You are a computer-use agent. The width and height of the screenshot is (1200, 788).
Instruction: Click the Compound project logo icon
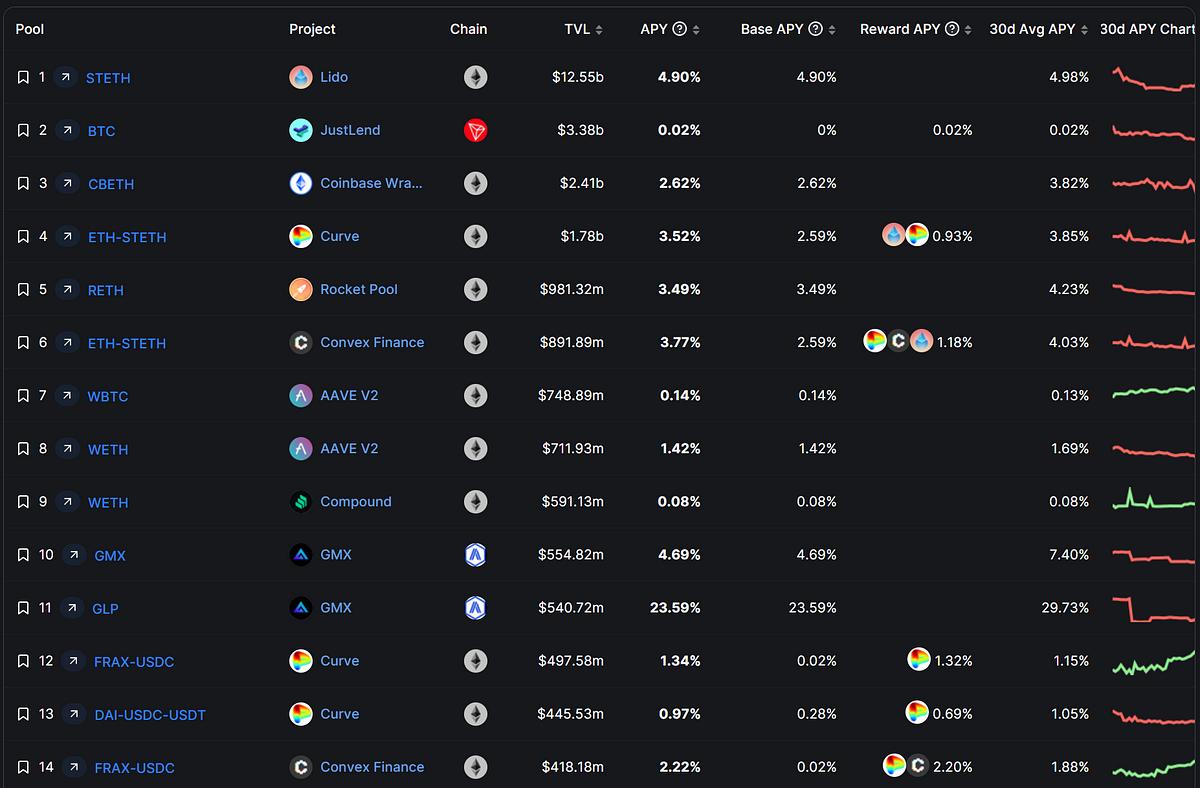(x=301, y=502)
